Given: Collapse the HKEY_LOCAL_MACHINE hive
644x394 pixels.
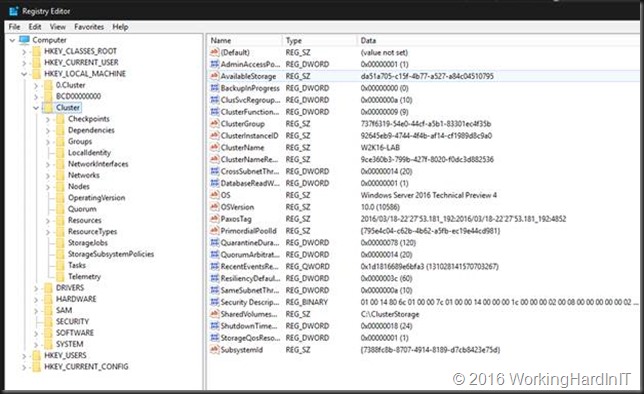Looking at the screenshot, I should coord(24,74).
